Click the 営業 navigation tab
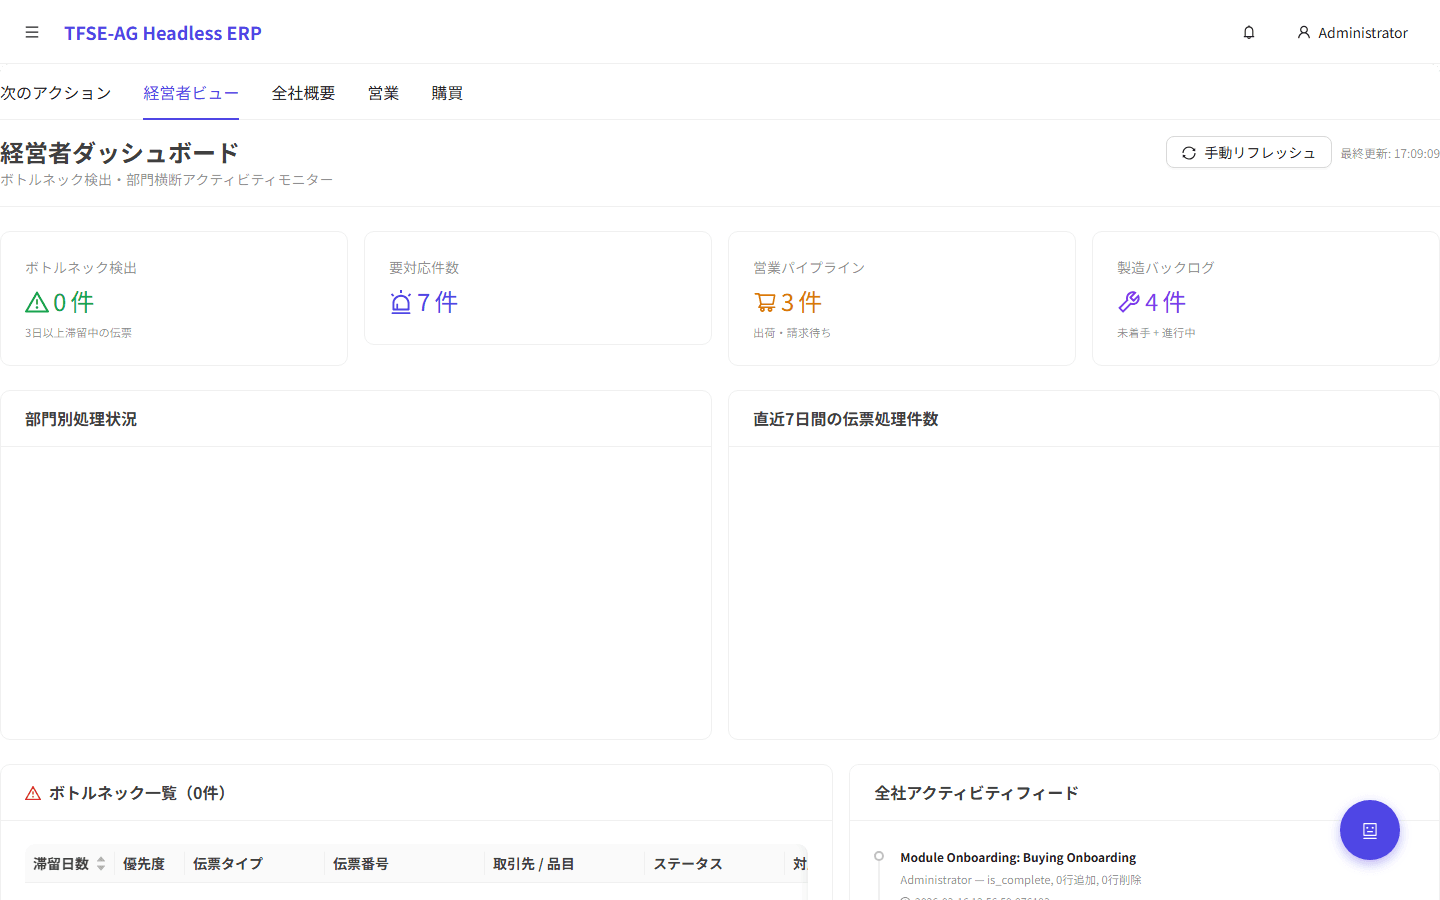 coord(383,92)
